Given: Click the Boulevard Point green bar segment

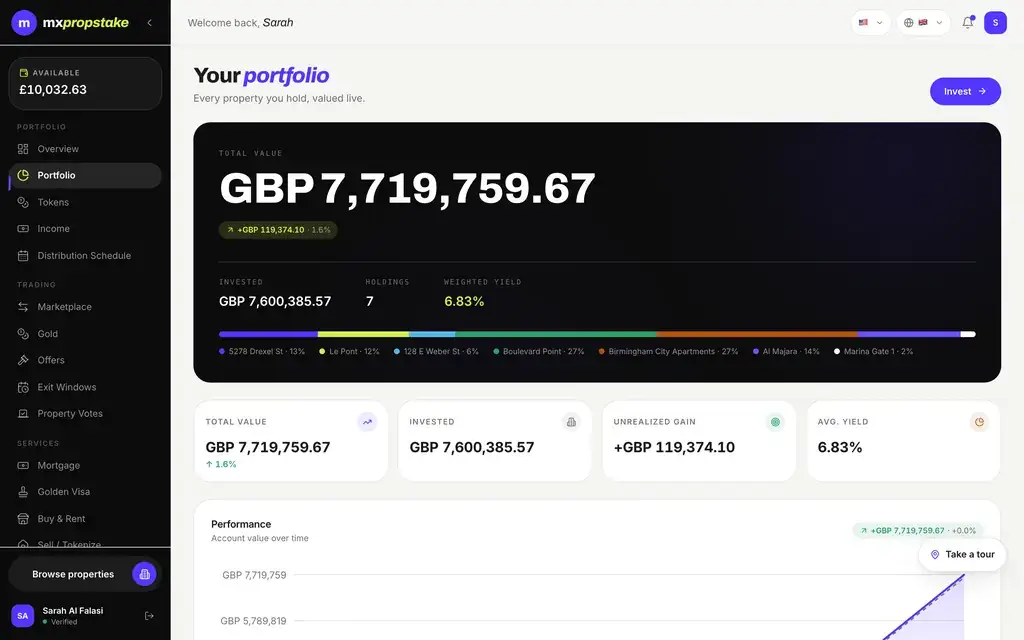Looking at the screenshot, I should pos(556,334).
